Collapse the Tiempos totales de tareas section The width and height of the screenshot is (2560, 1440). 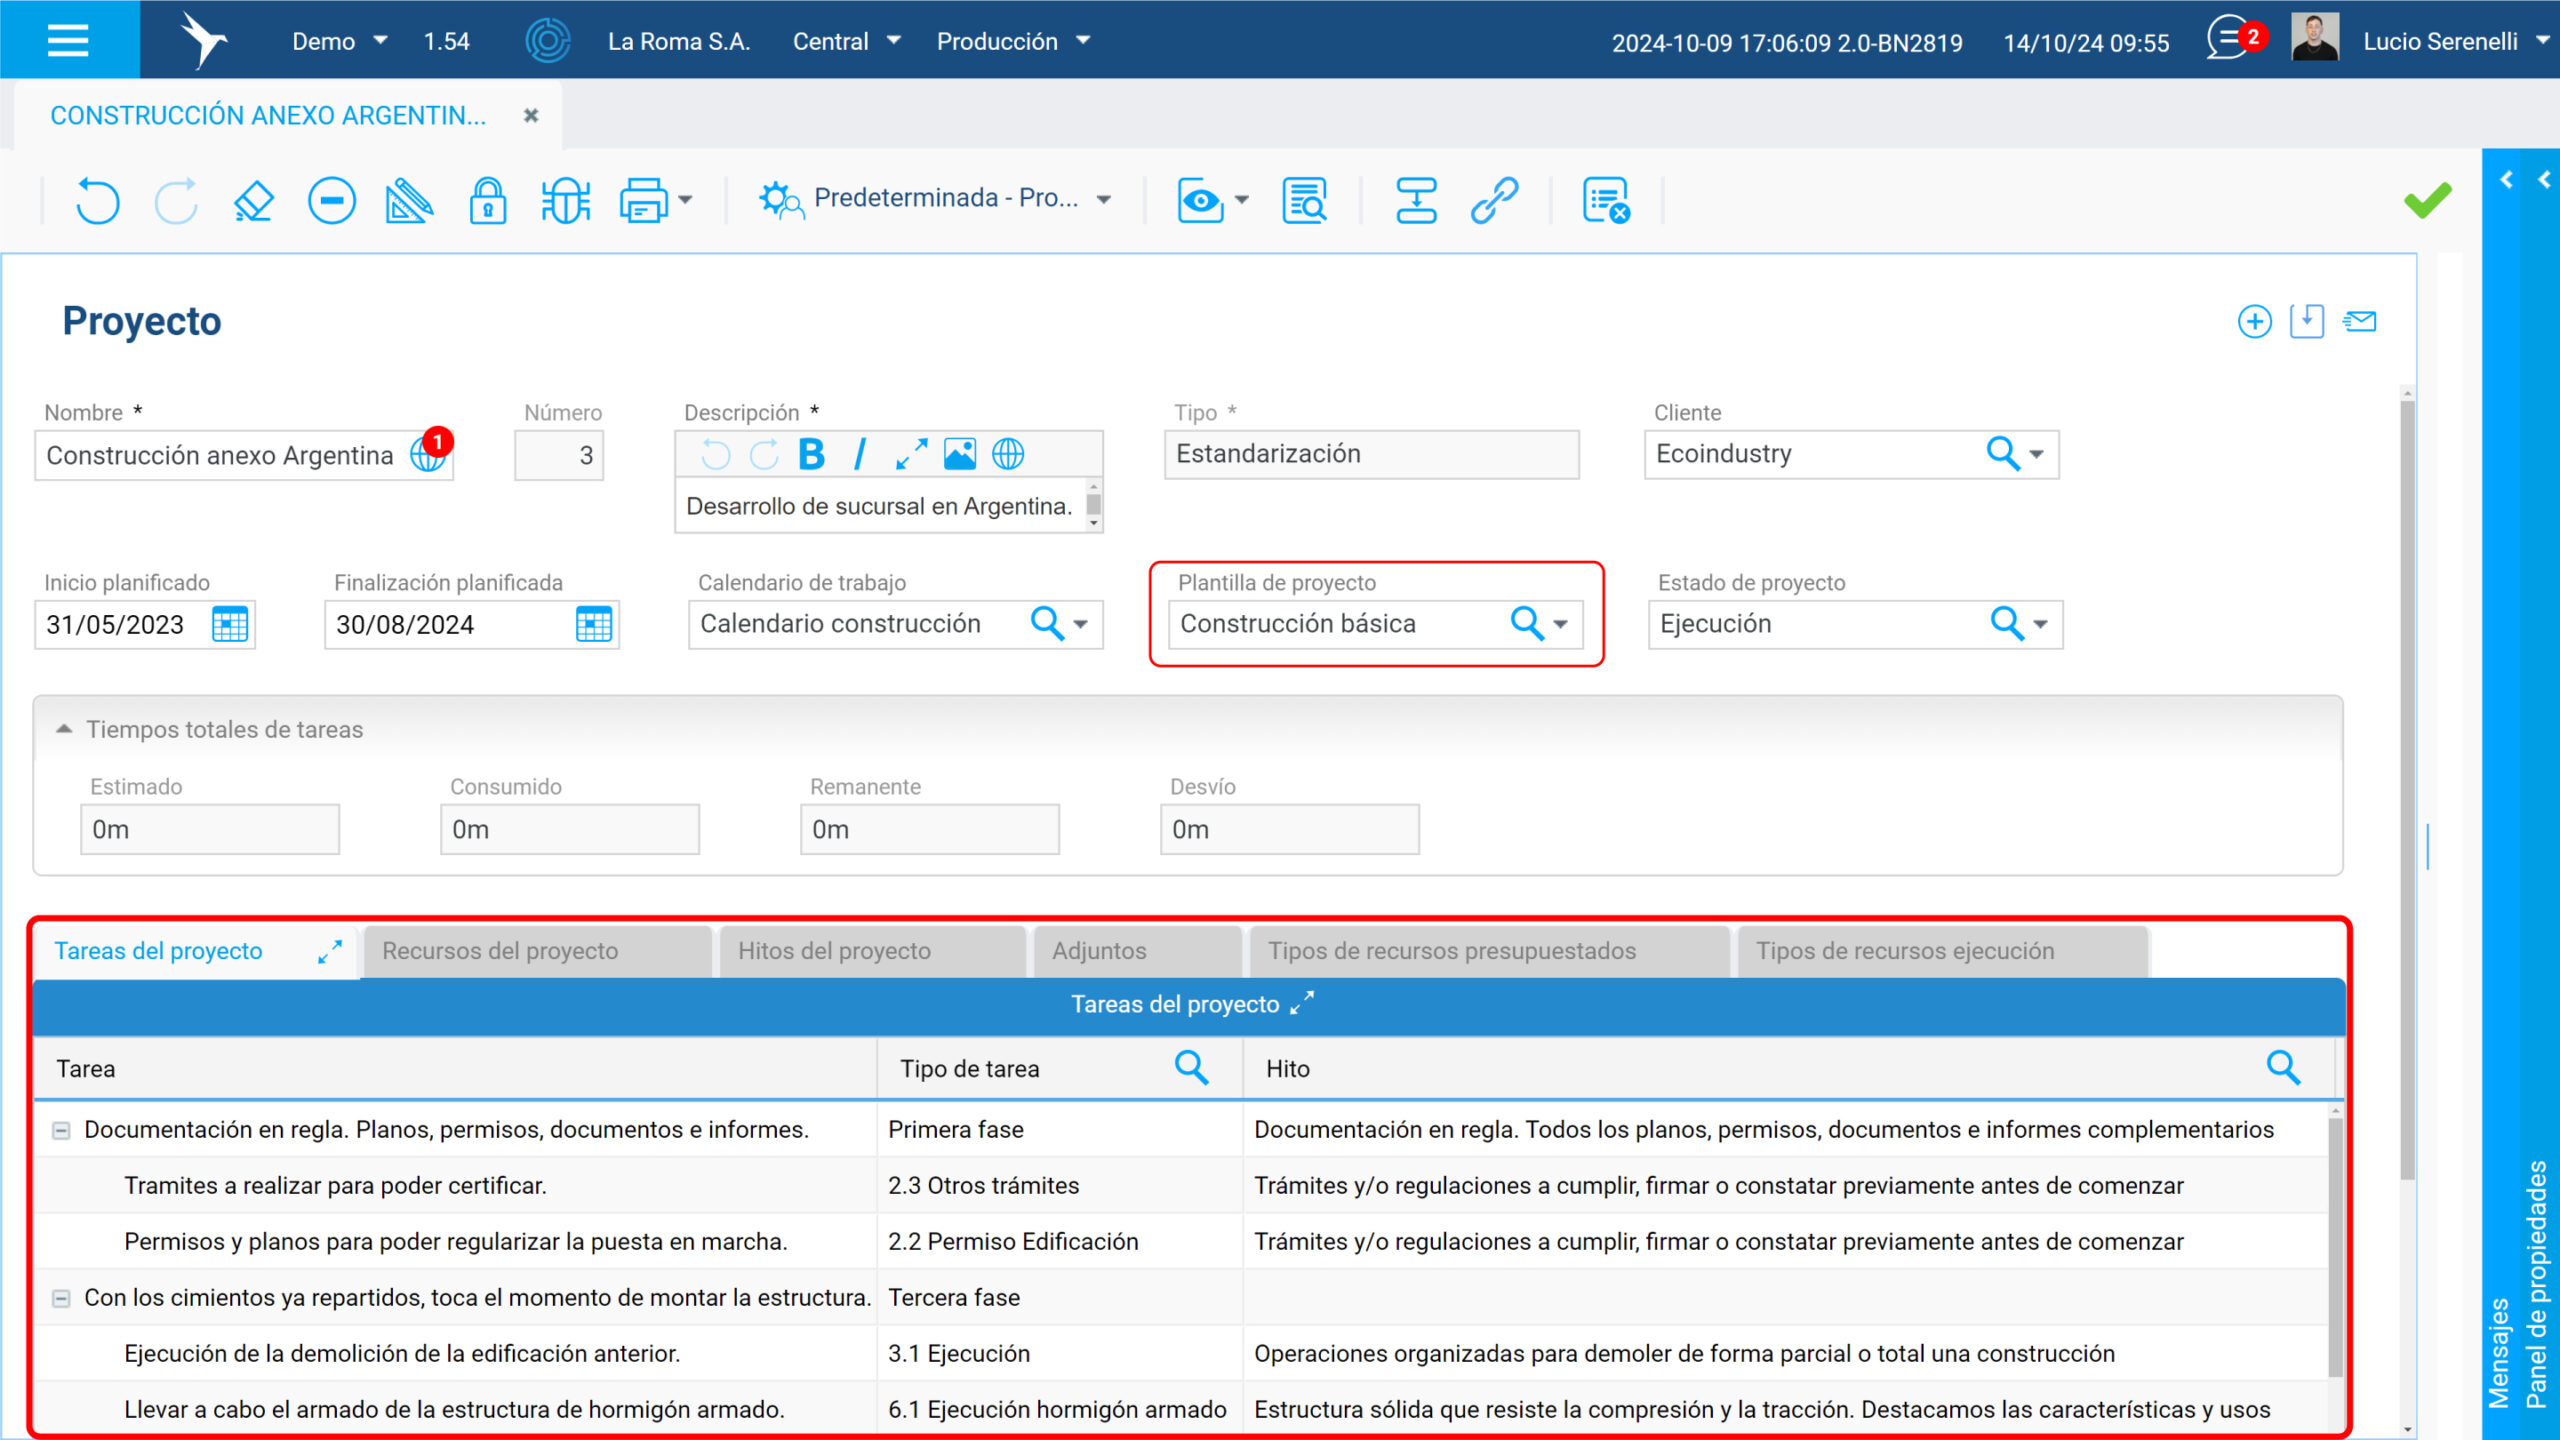[x=64, y=729]
